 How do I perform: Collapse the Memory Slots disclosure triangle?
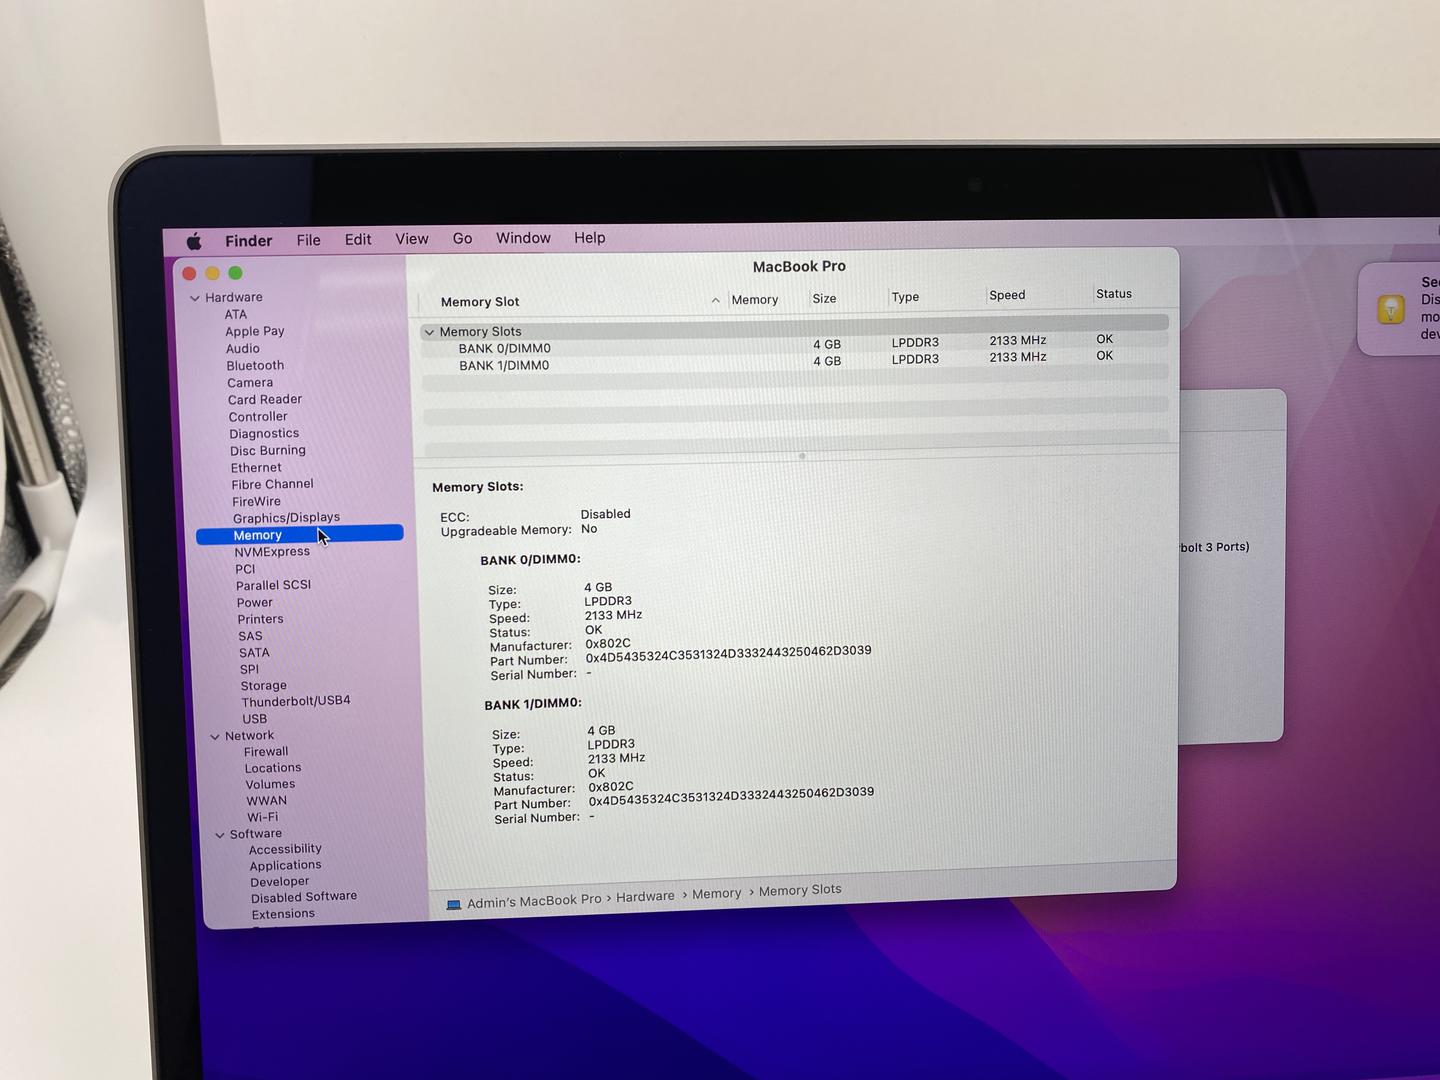pyautogui.click(x=429, y=332)
